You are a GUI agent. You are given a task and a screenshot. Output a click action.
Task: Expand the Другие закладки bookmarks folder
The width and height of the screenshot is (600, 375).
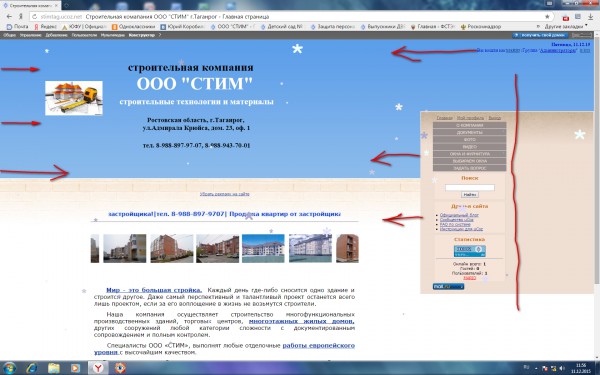(564, 27)
